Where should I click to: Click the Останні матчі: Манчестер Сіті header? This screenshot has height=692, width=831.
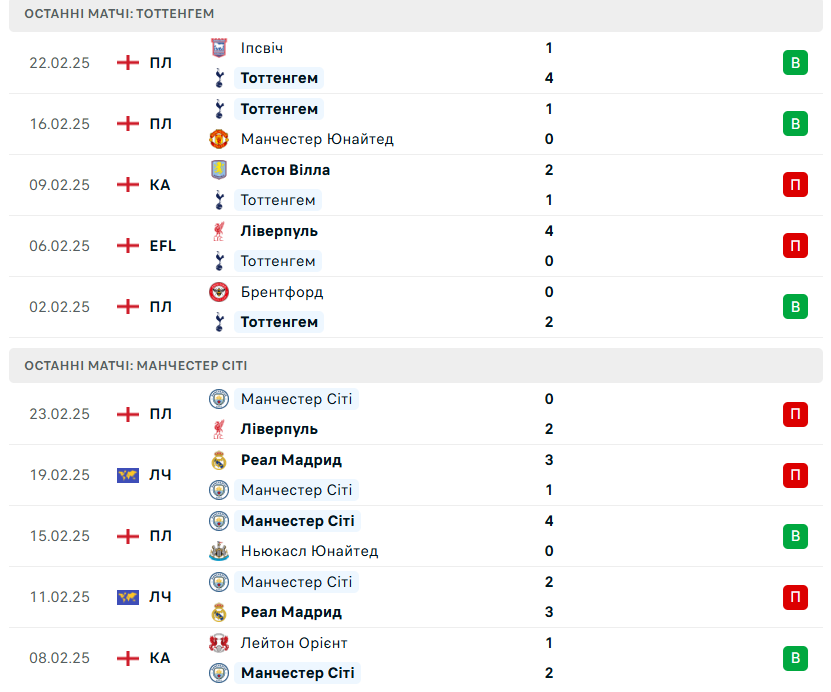(416, 366)
